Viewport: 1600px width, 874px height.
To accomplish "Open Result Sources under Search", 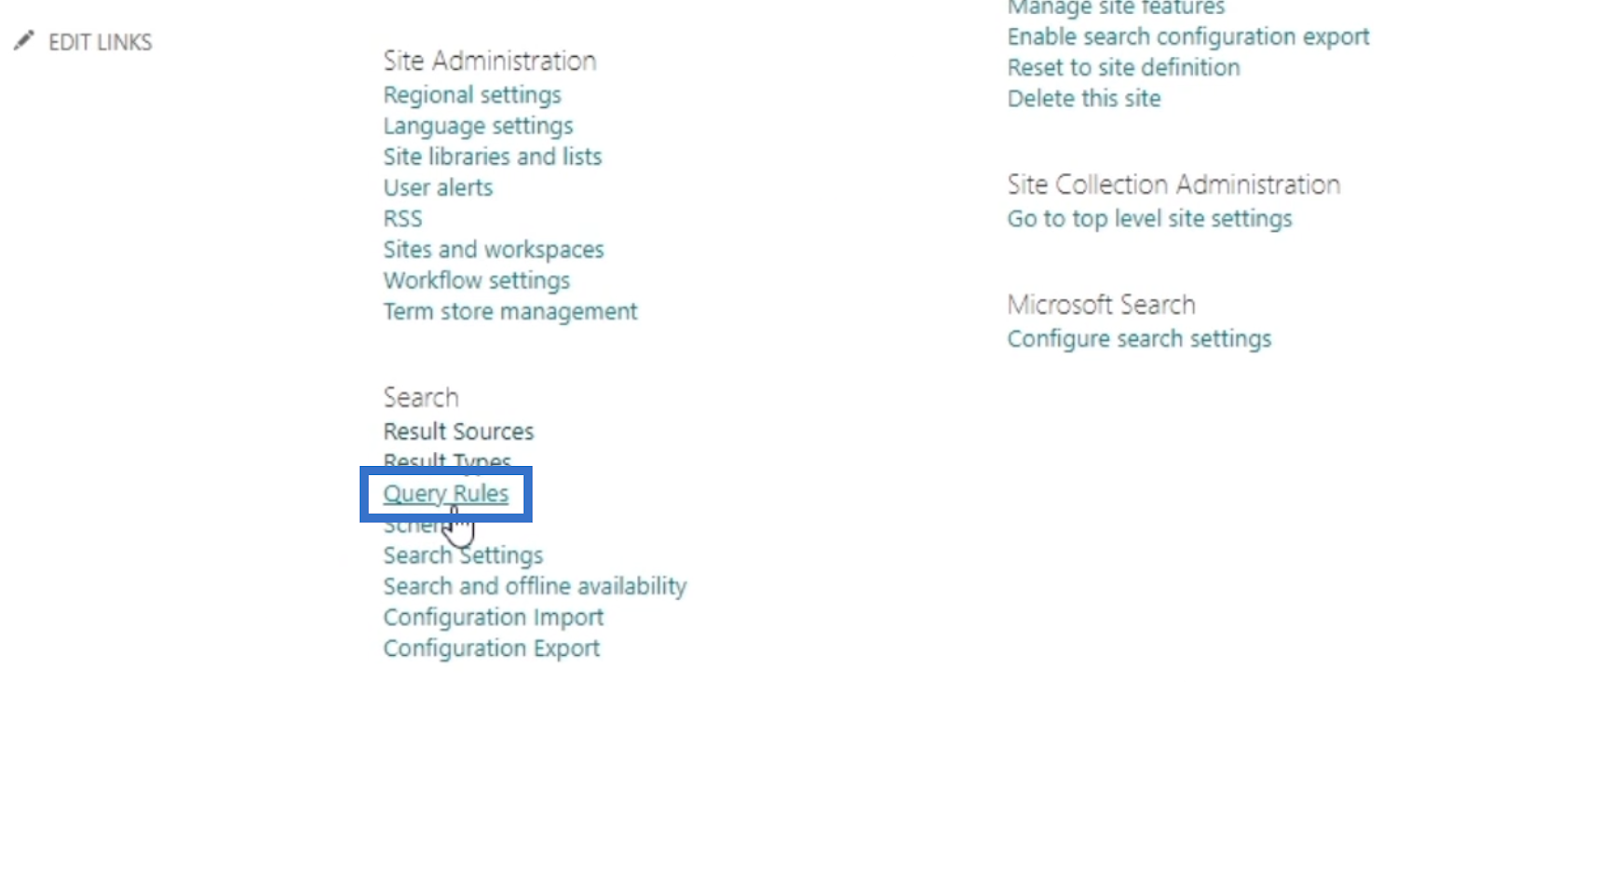I will coord(458,432).
